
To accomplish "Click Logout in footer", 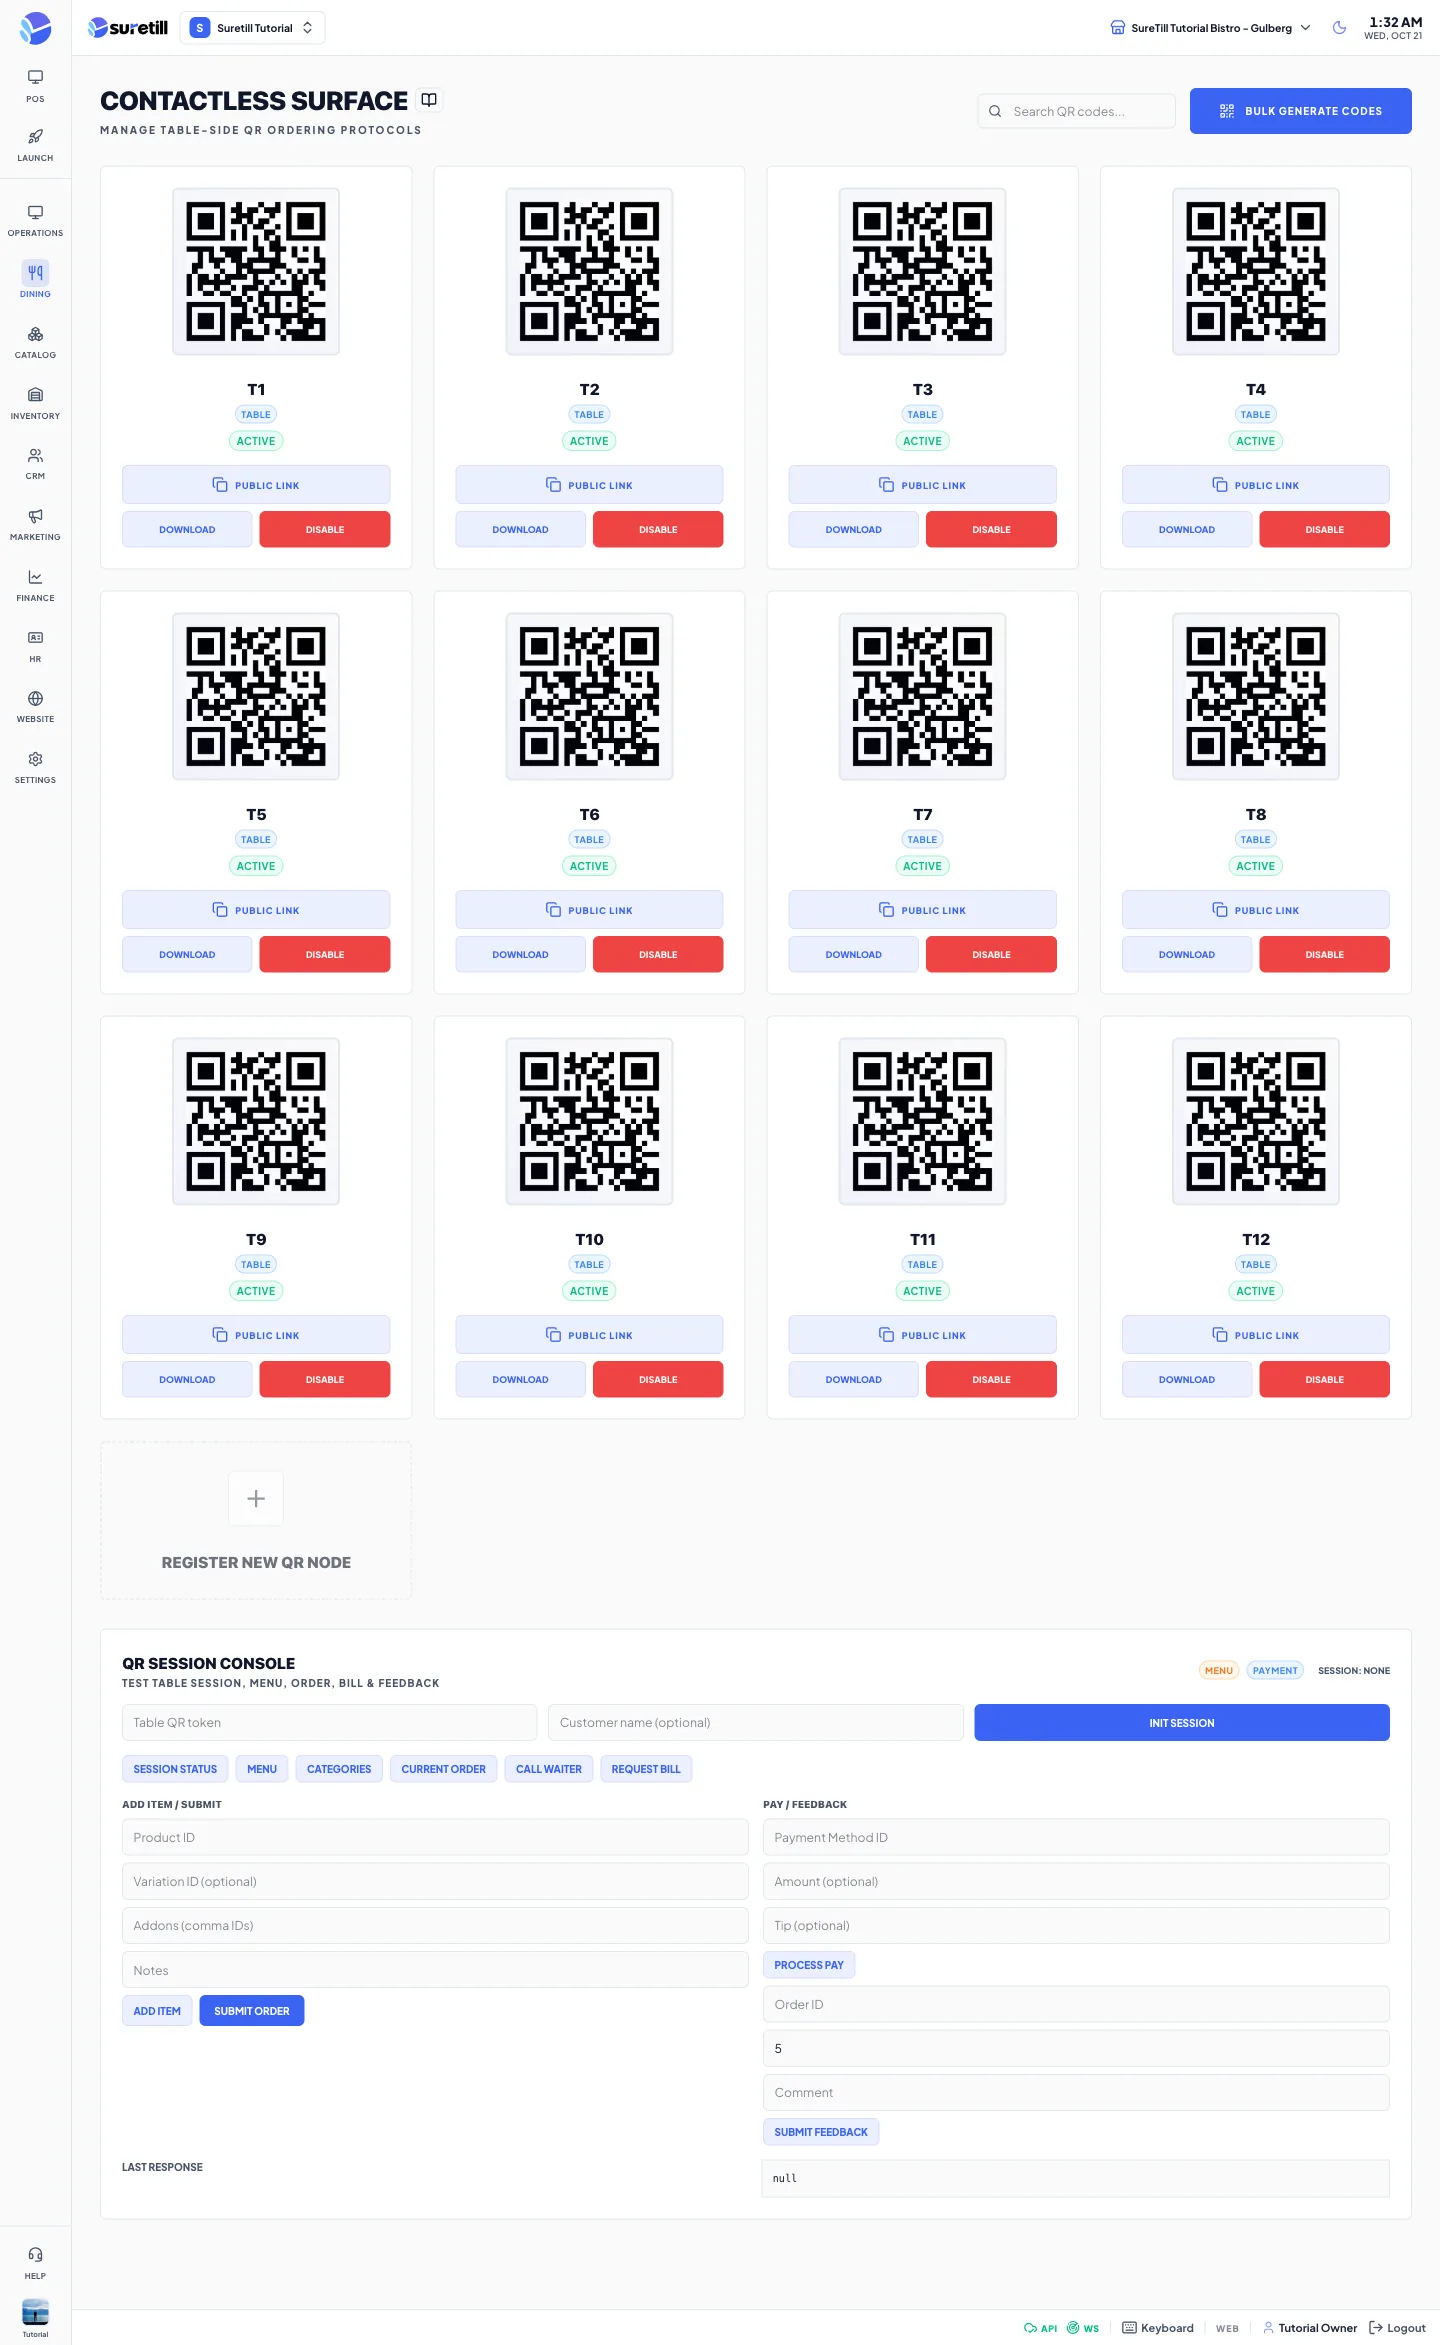I will (1397, 2328).
